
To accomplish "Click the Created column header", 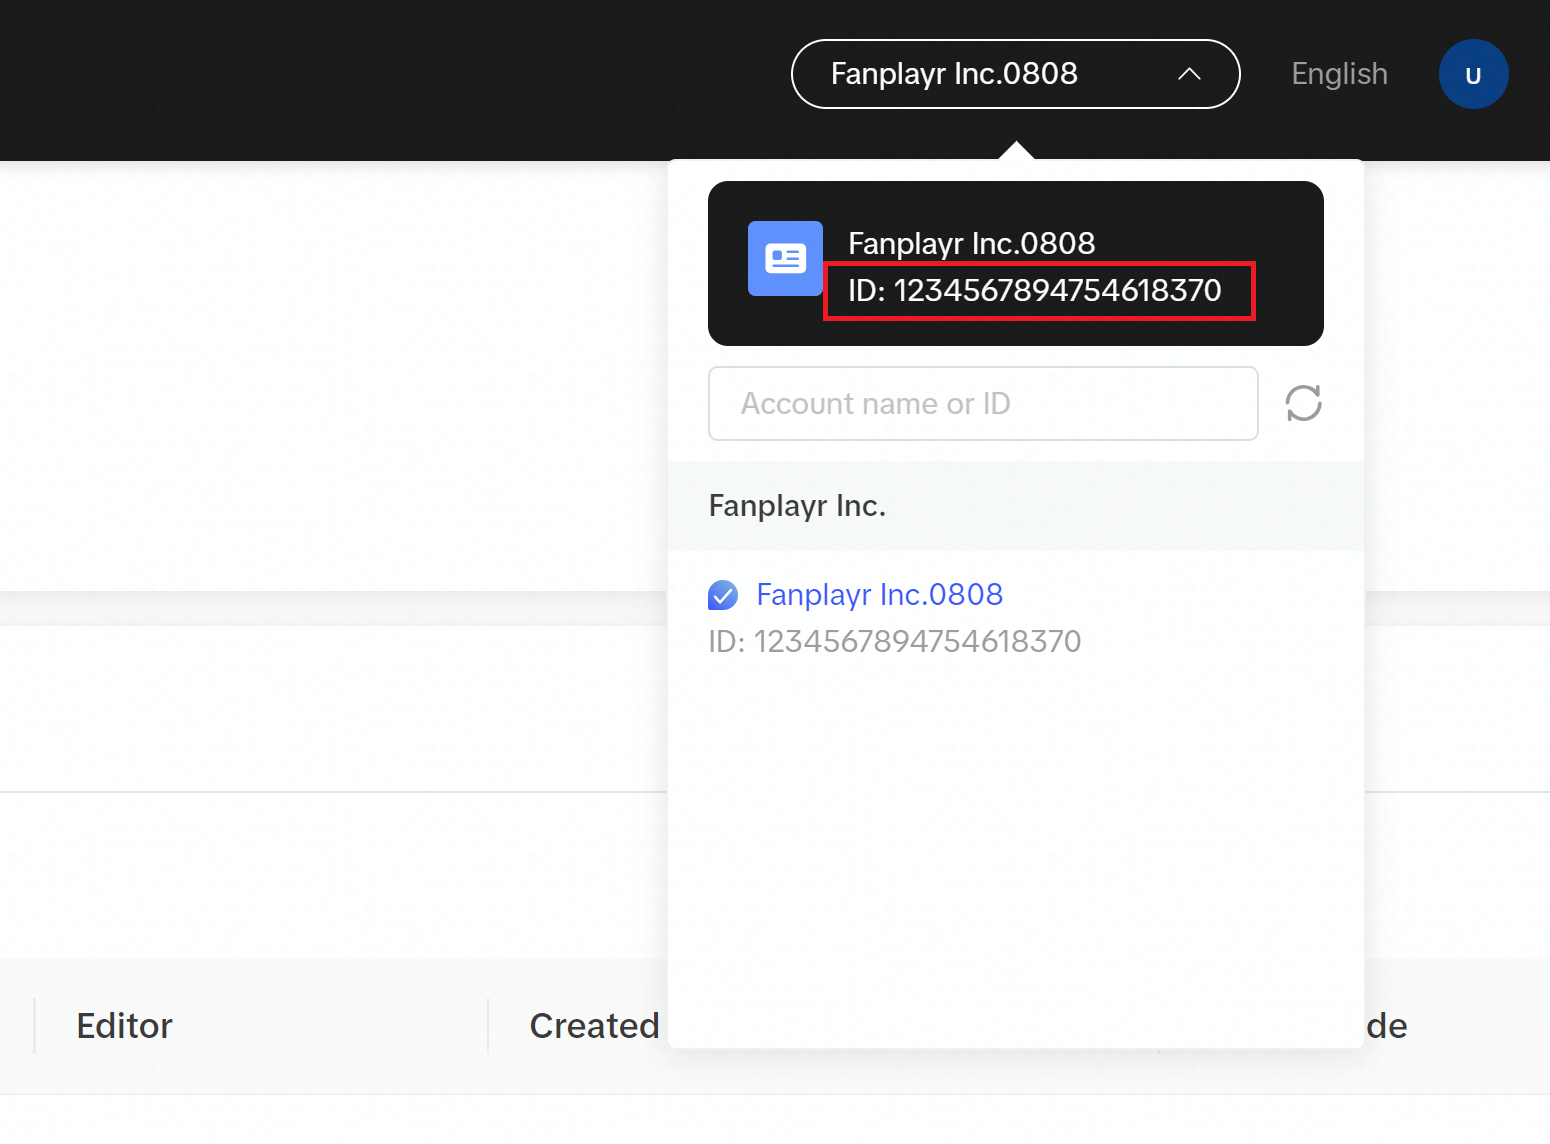I will [594, 1026].
